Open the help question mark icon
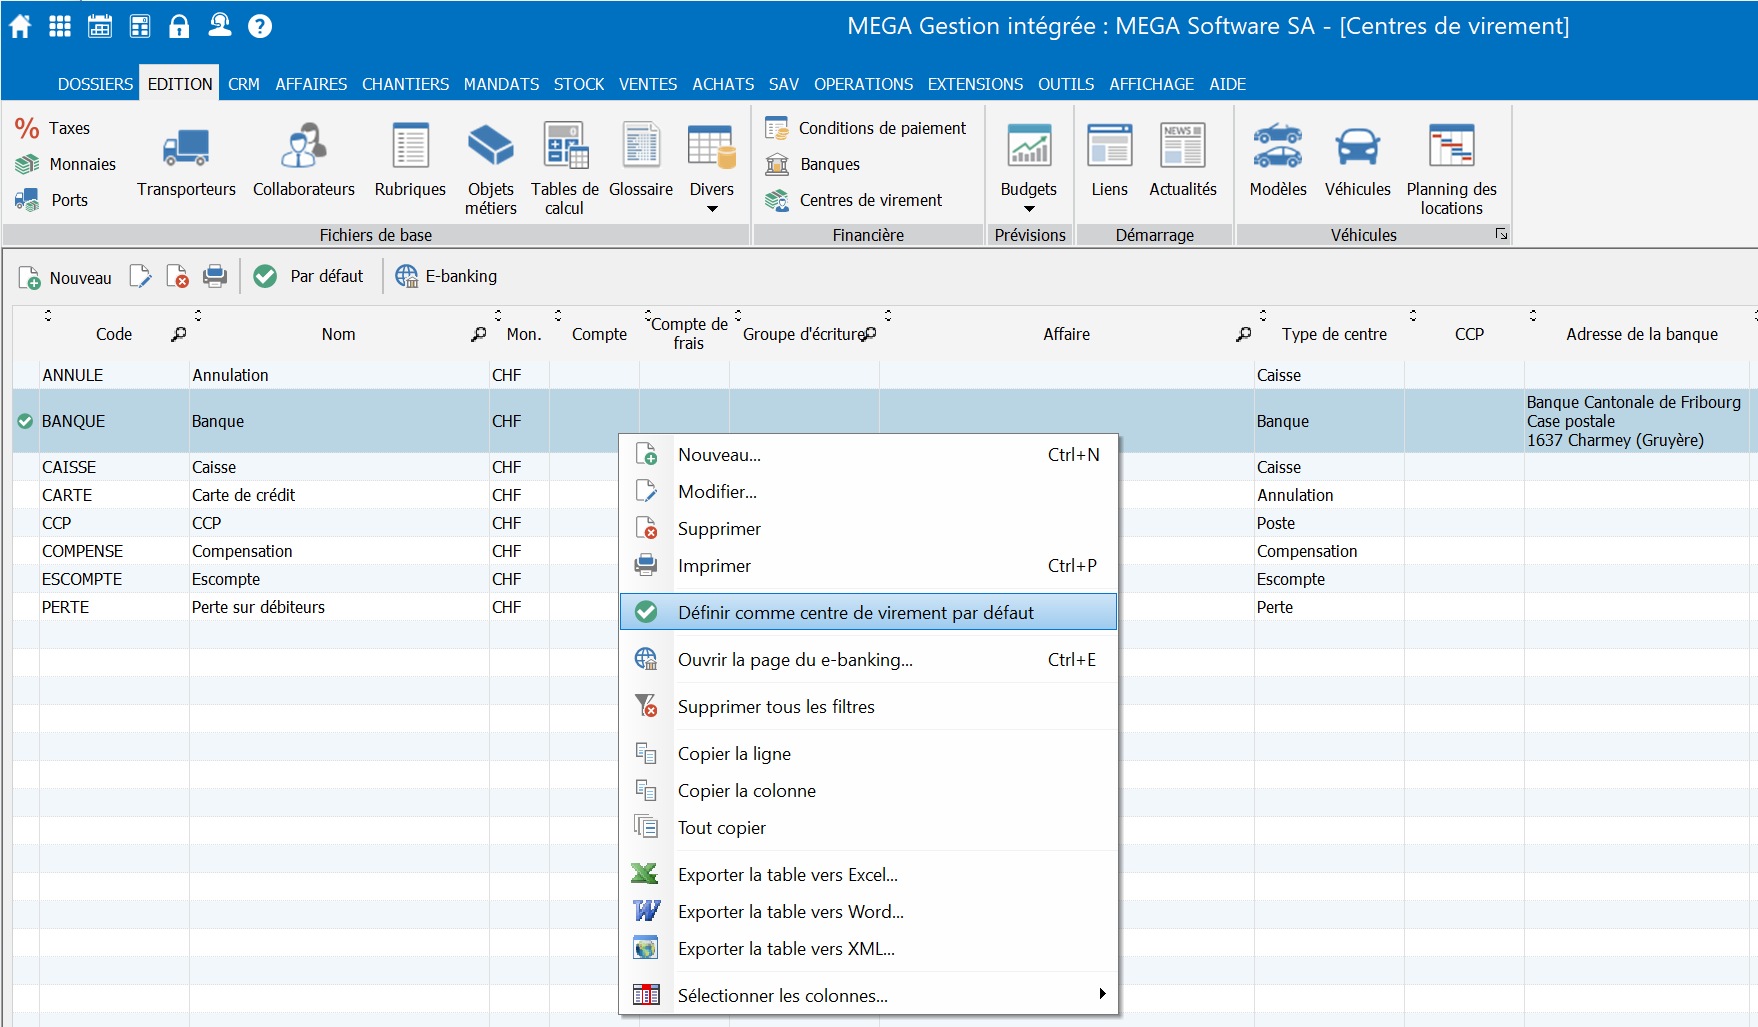This screenshot has height=1027, width=1758. click(x=260, y=26)
